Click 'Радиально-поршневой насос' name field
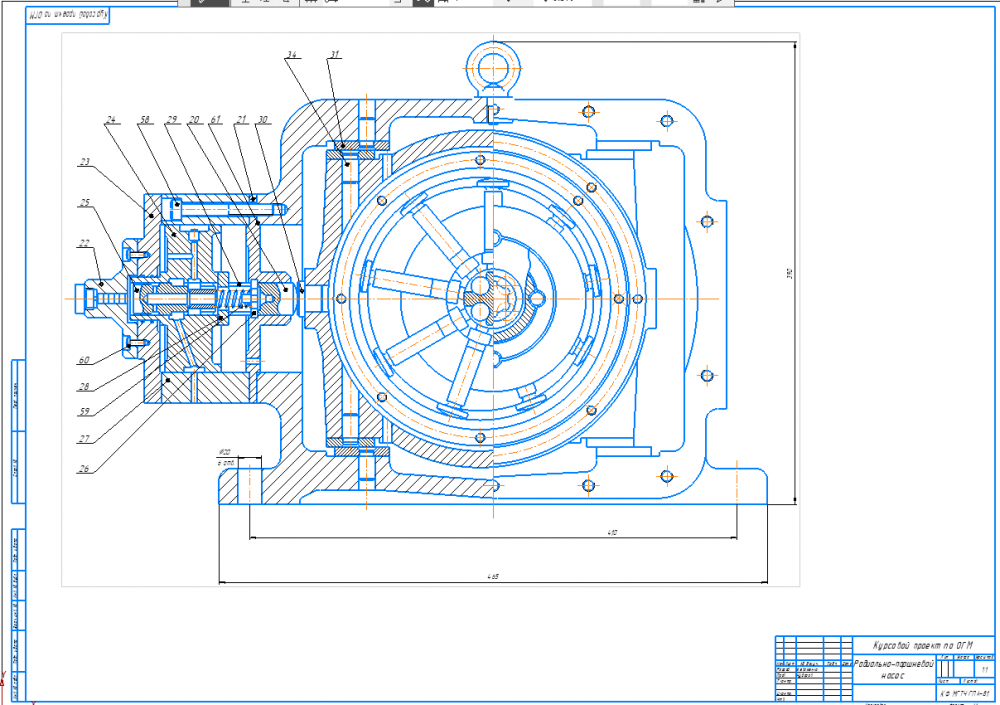Screen dimensions: 1000x705 [893, 668]
